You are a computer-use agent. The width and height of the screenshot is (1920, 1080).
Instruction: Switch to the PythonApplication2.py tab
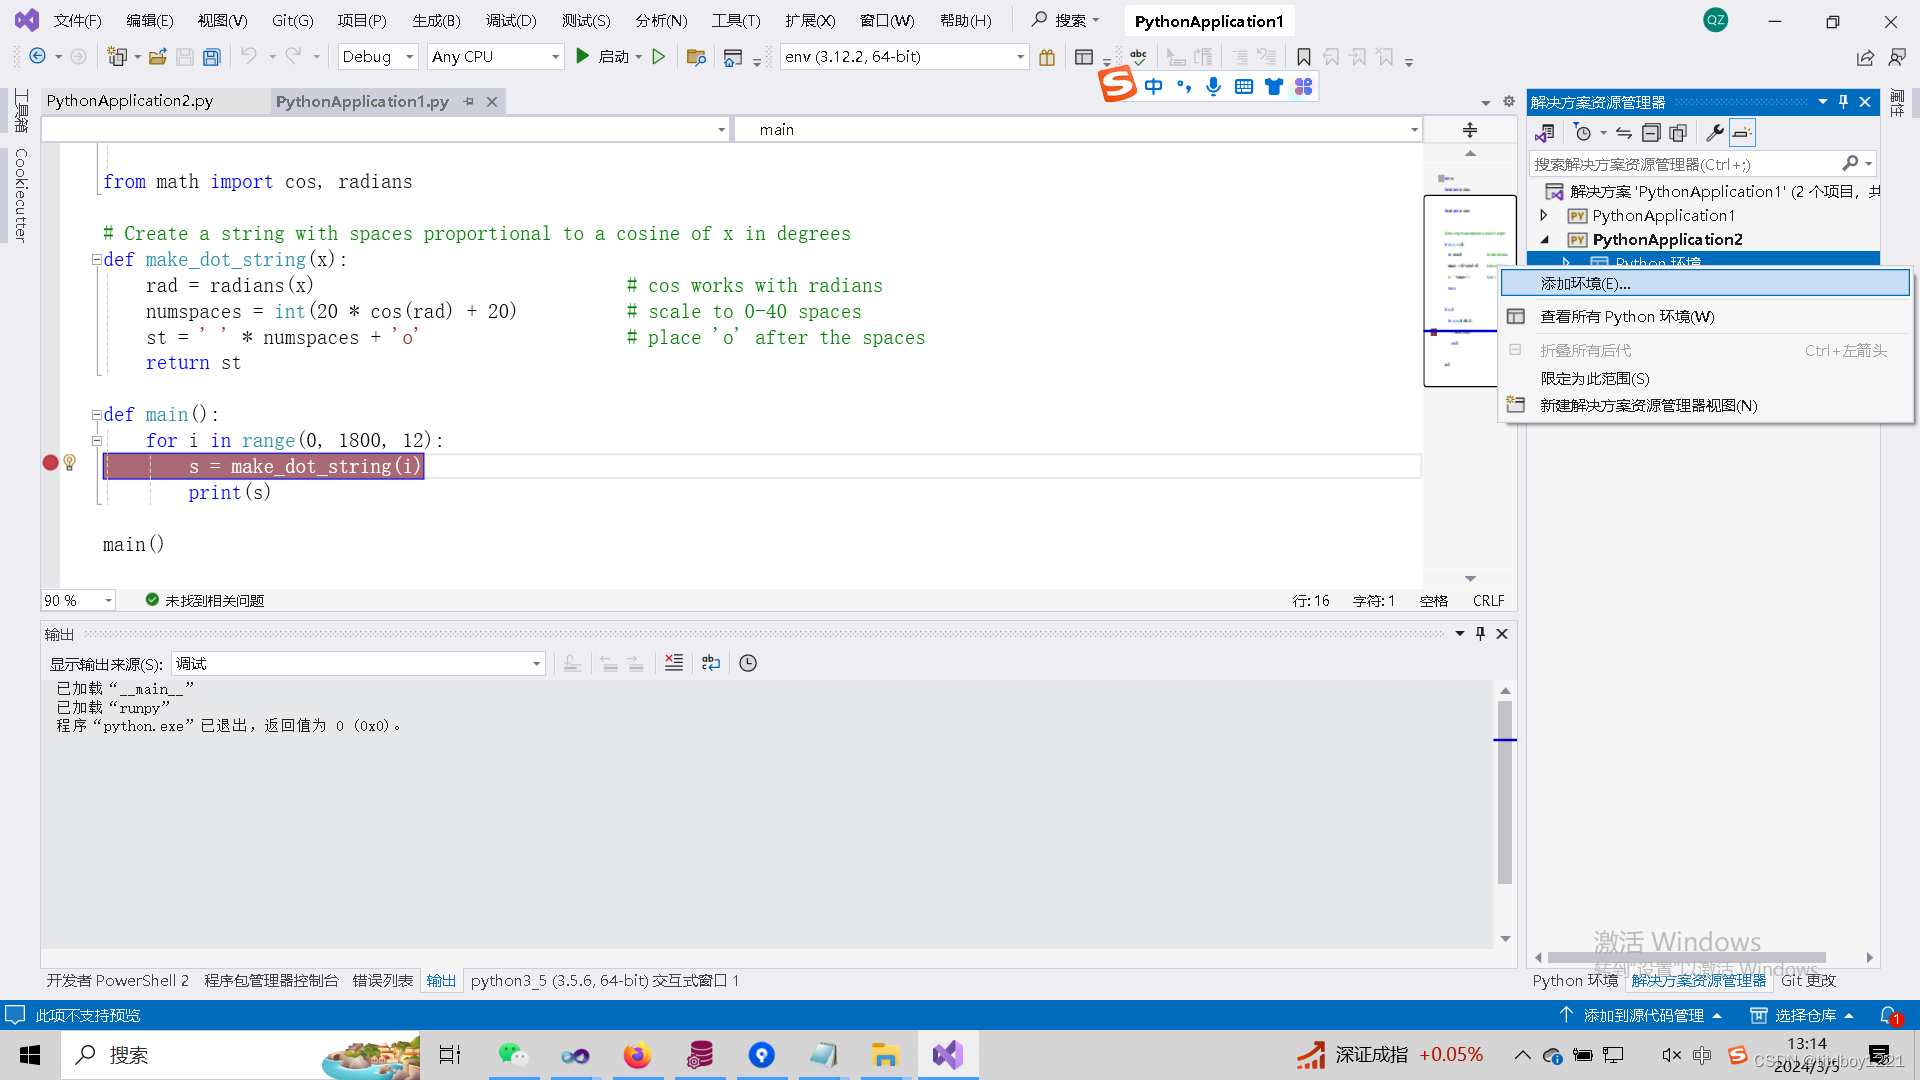pos(128,100)
